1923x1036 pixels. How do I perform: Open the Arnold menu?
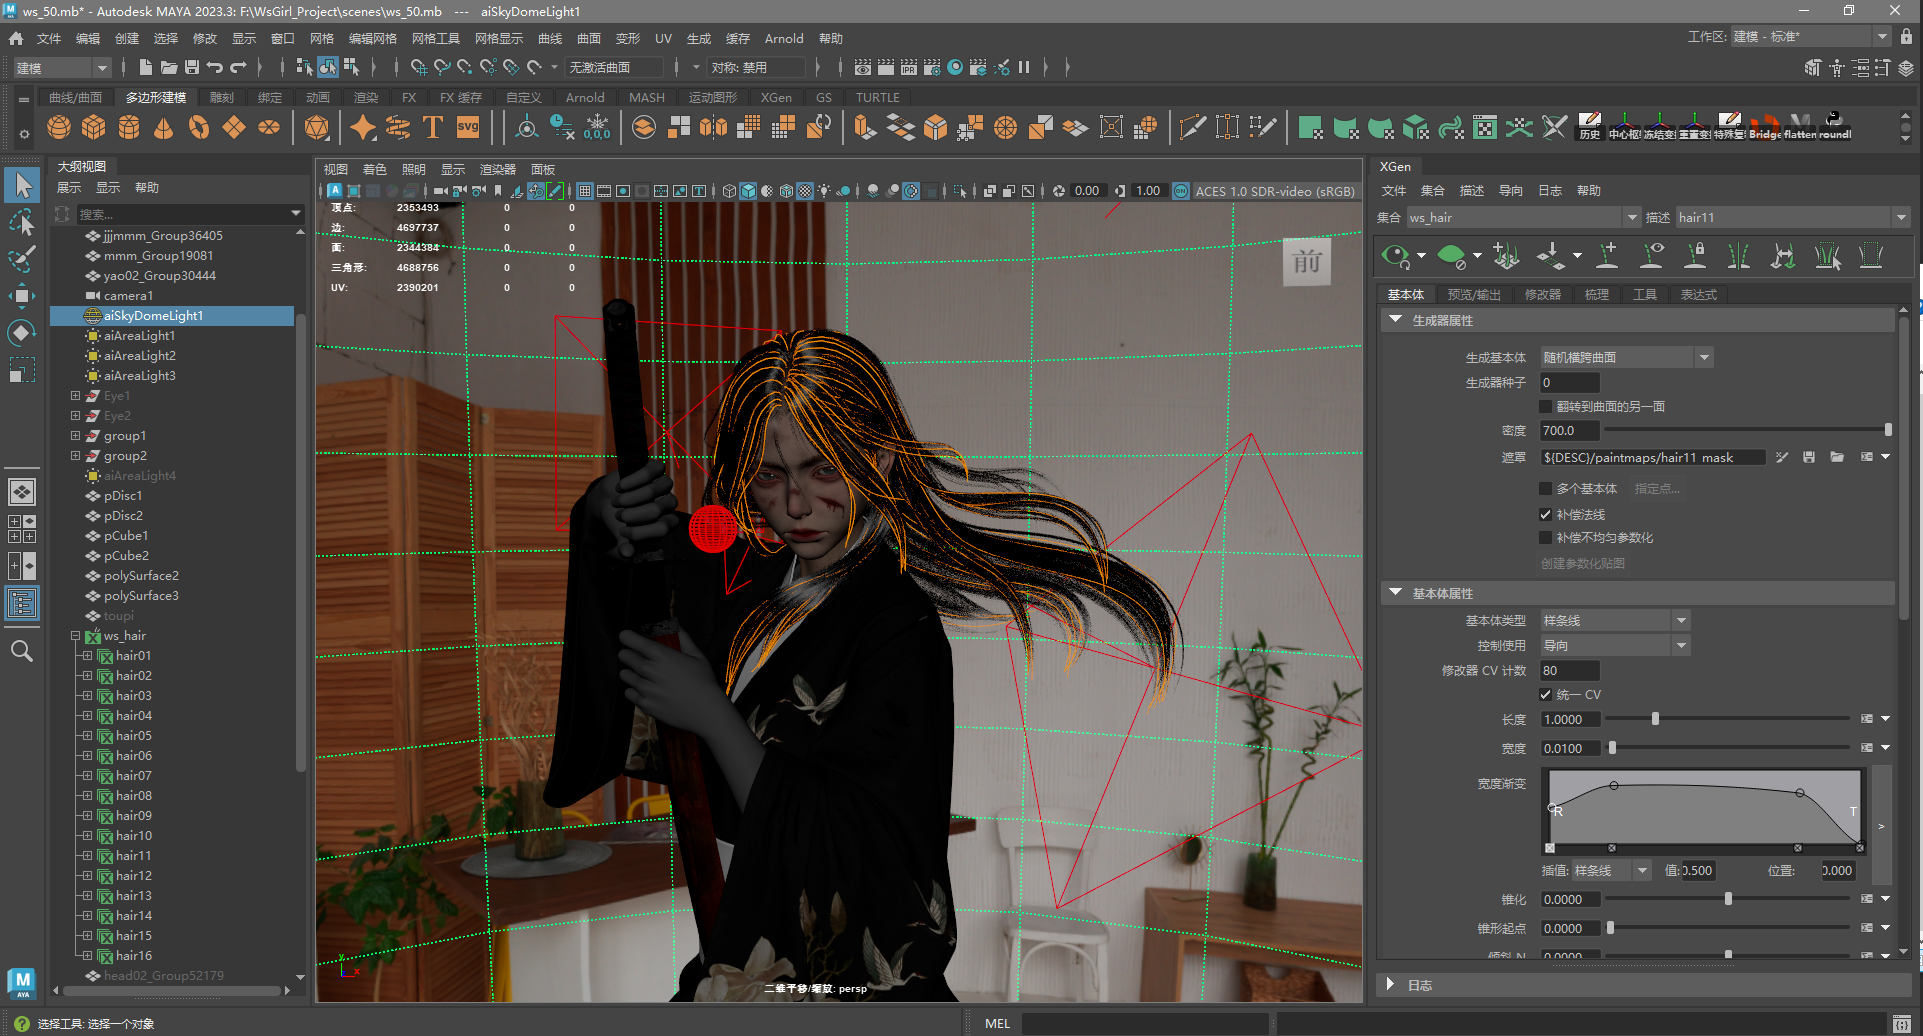pos(783,39)
